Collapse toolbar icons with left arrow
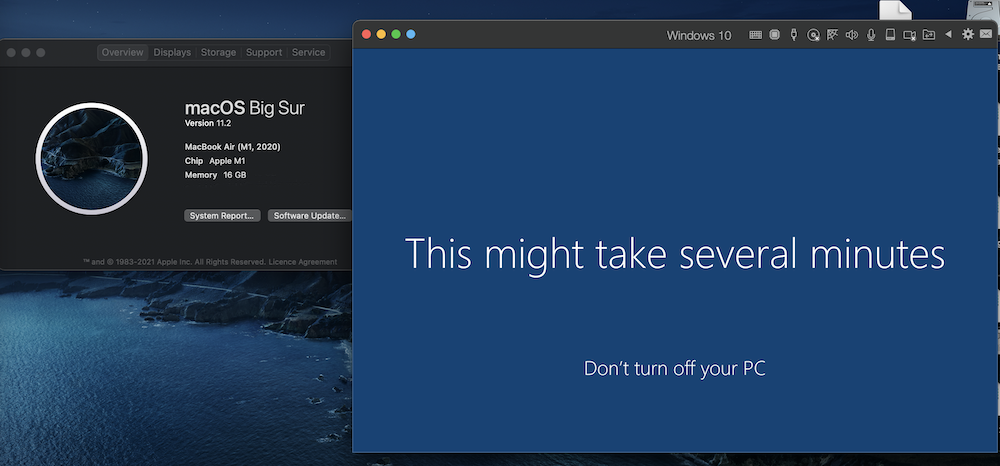Viewport: 1000px width, 466px height. point(948,34)
